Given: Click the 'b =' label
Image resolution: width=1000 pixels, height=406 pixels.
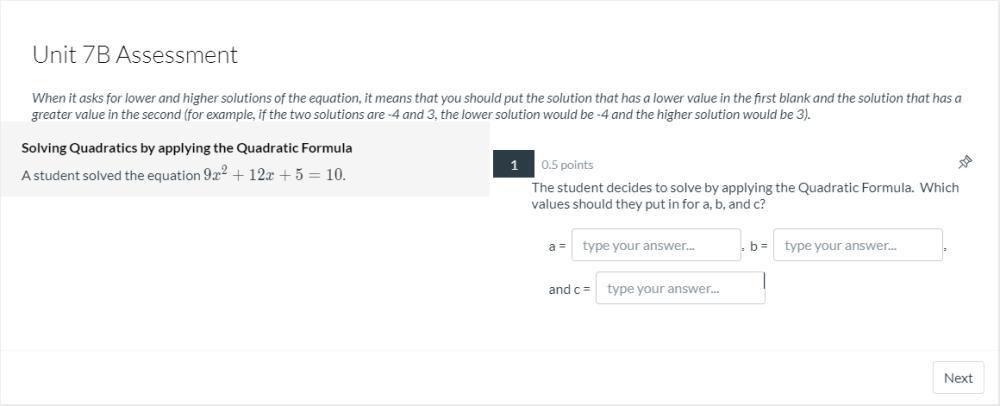Looking at the screenshot, I should click(x=759, y=246).
